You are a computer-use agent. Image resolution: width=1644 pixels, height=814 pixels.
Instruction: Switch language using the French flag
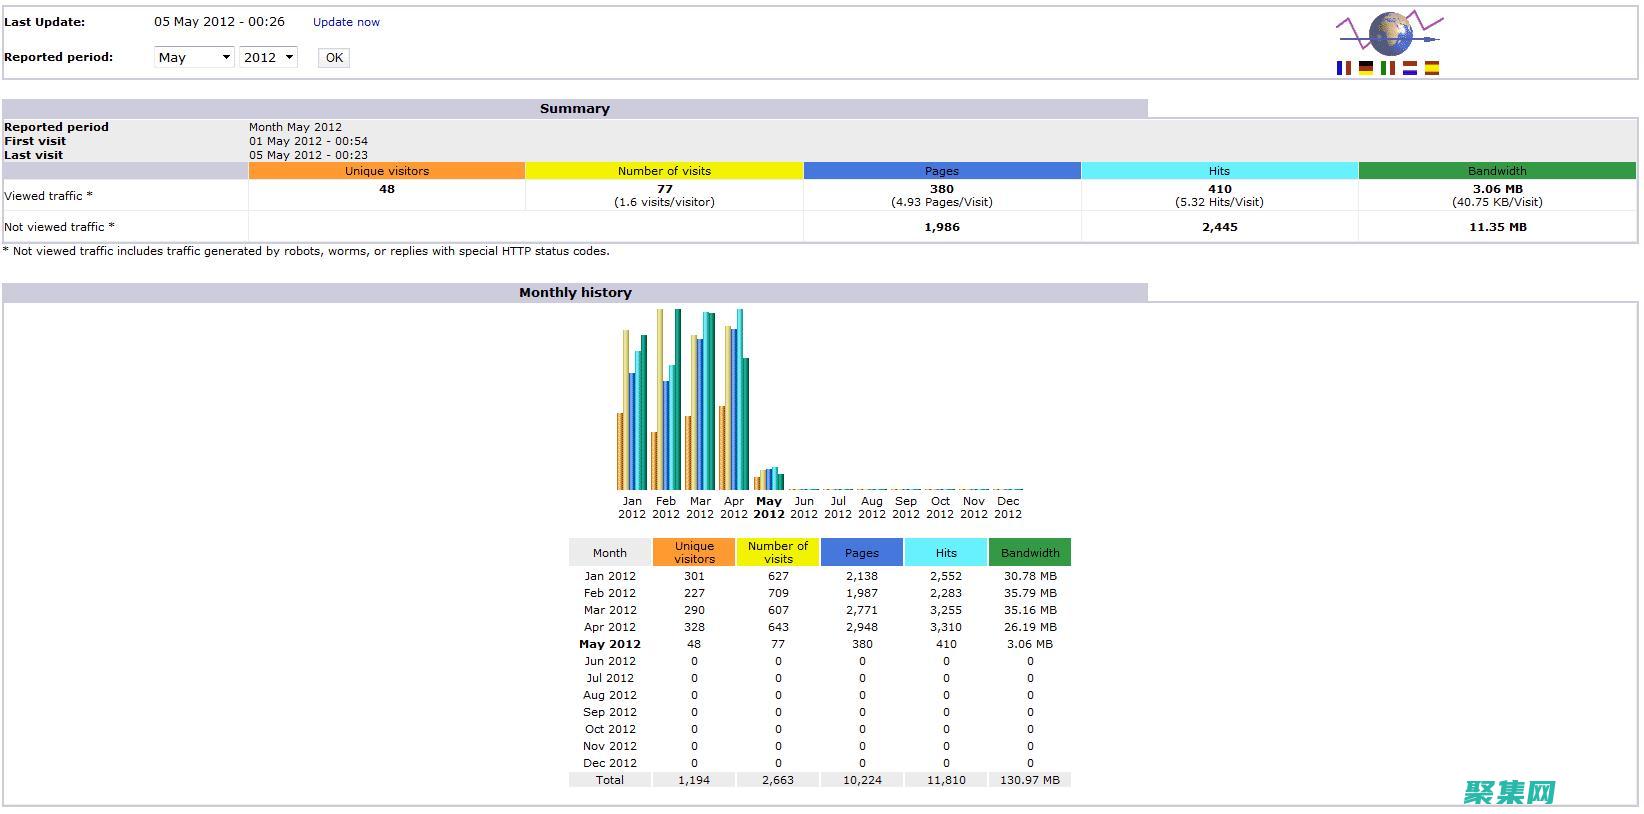(1343, 68)
